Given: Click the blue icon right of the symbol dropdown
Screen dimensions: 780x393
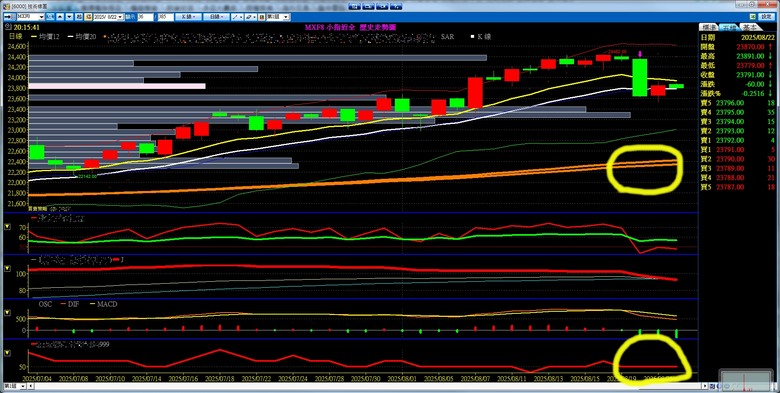Looking at the screenshot, I should click(x=50, y=17).
